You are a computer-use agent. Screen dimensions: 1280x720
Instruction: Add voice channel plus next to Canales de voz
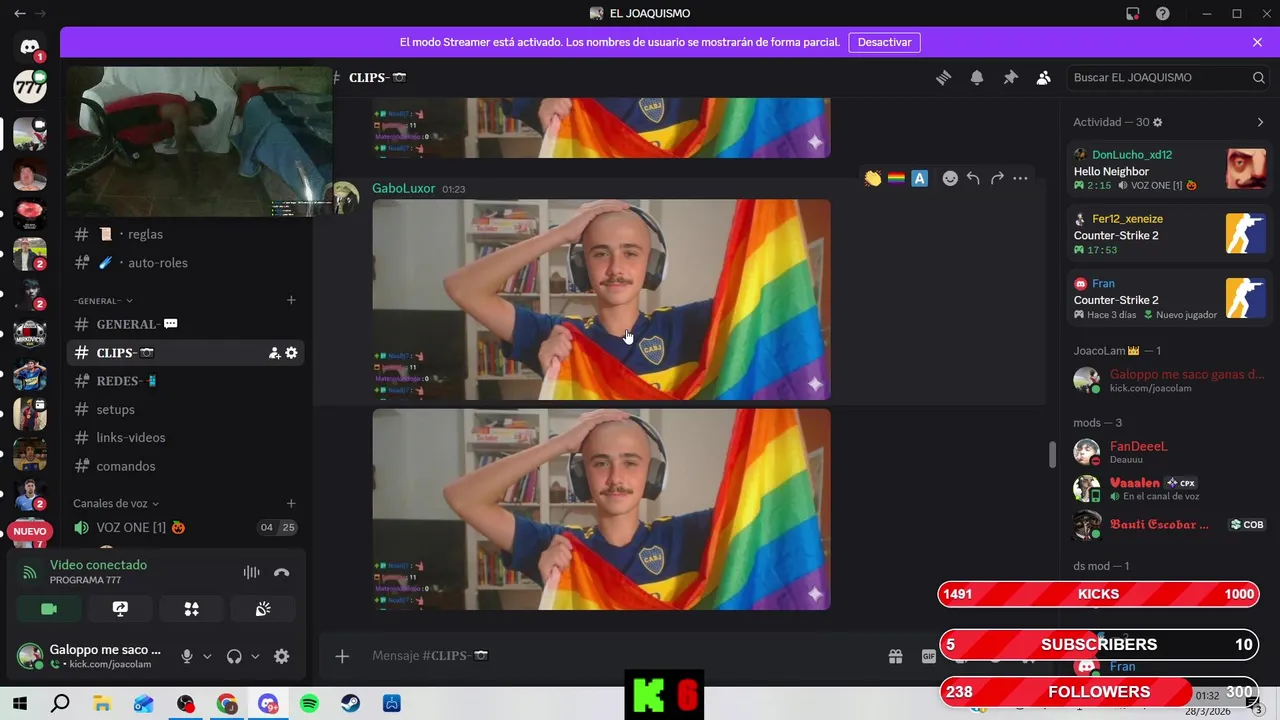point(291,503)
